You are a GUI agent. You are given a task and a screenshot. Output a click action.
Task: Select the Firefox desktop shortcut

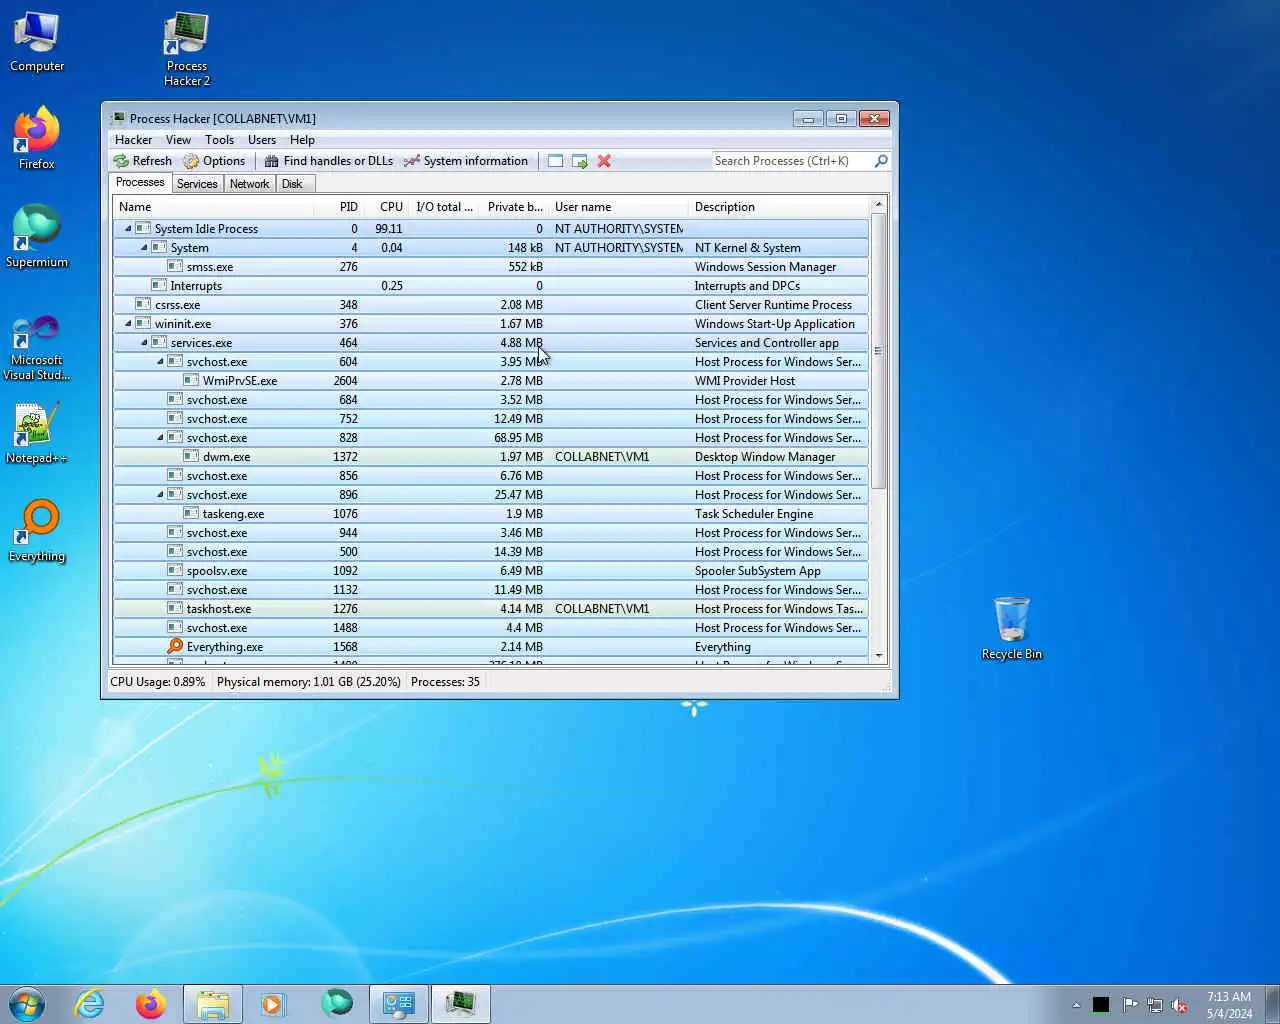[37, 138]
